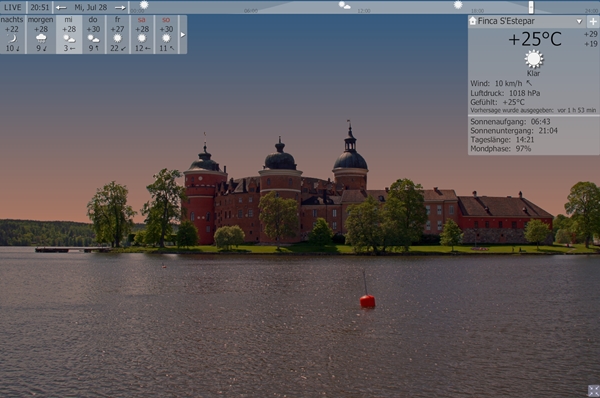Select the so forecast tile
Screen dimensions: 600x398
pos(166,34)
